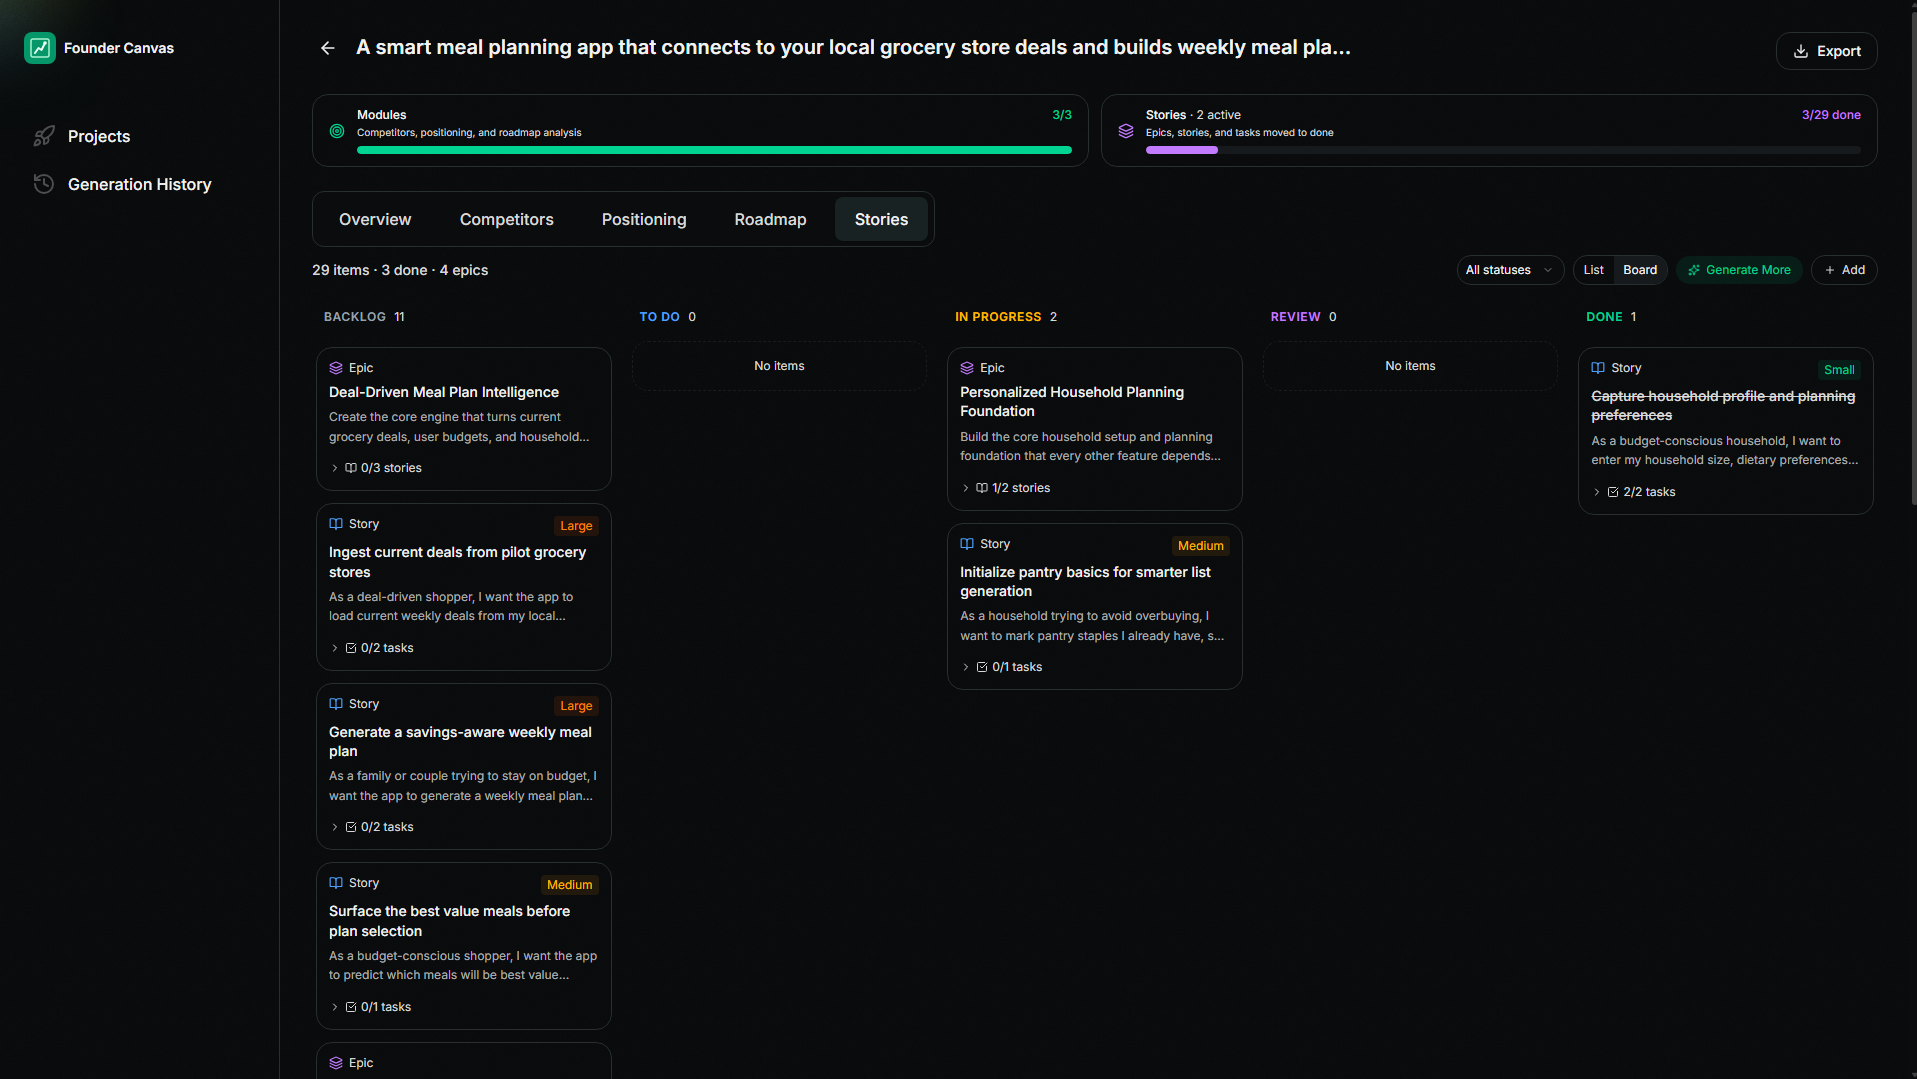1917x1079 pixels.
Task: Click story book icon on Generate savings-aware card
Action: coord(336,704)
